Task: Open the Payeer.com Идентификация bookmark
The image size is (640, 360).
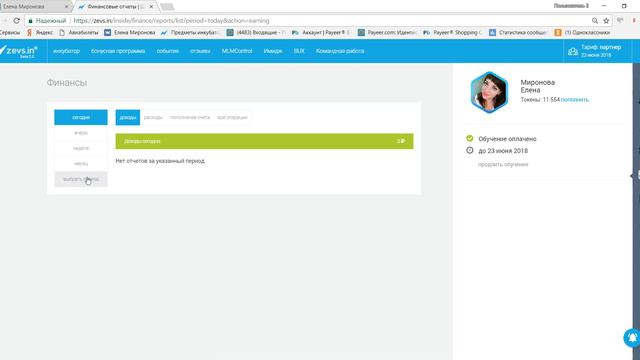Action: [x=387, y=32]
